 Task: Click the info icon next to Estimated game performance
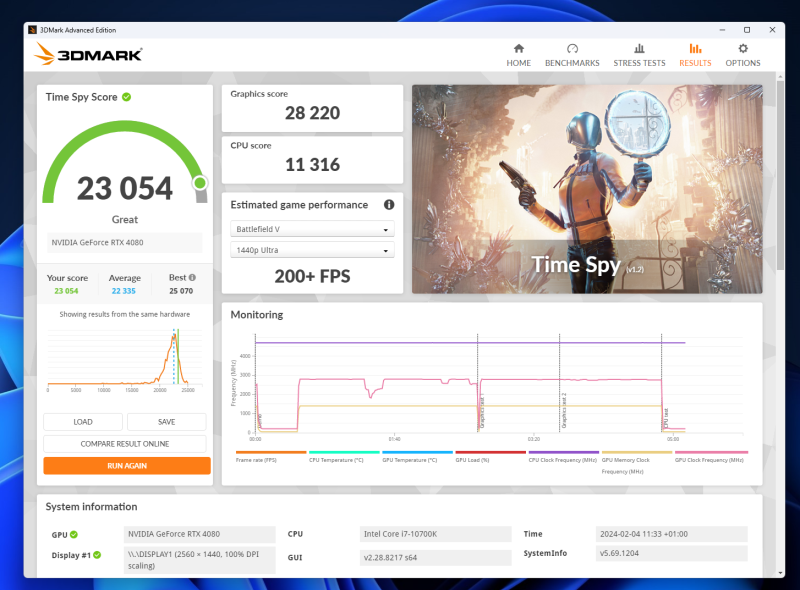(x=389, y=205)
